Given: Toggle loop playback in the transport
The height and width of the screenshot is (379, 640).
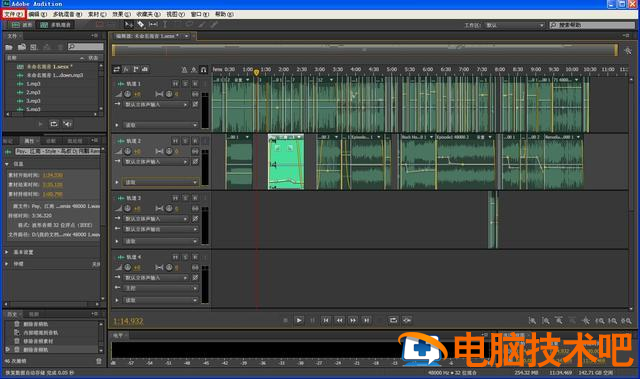Looking at the screenshot, I should 393,321.
